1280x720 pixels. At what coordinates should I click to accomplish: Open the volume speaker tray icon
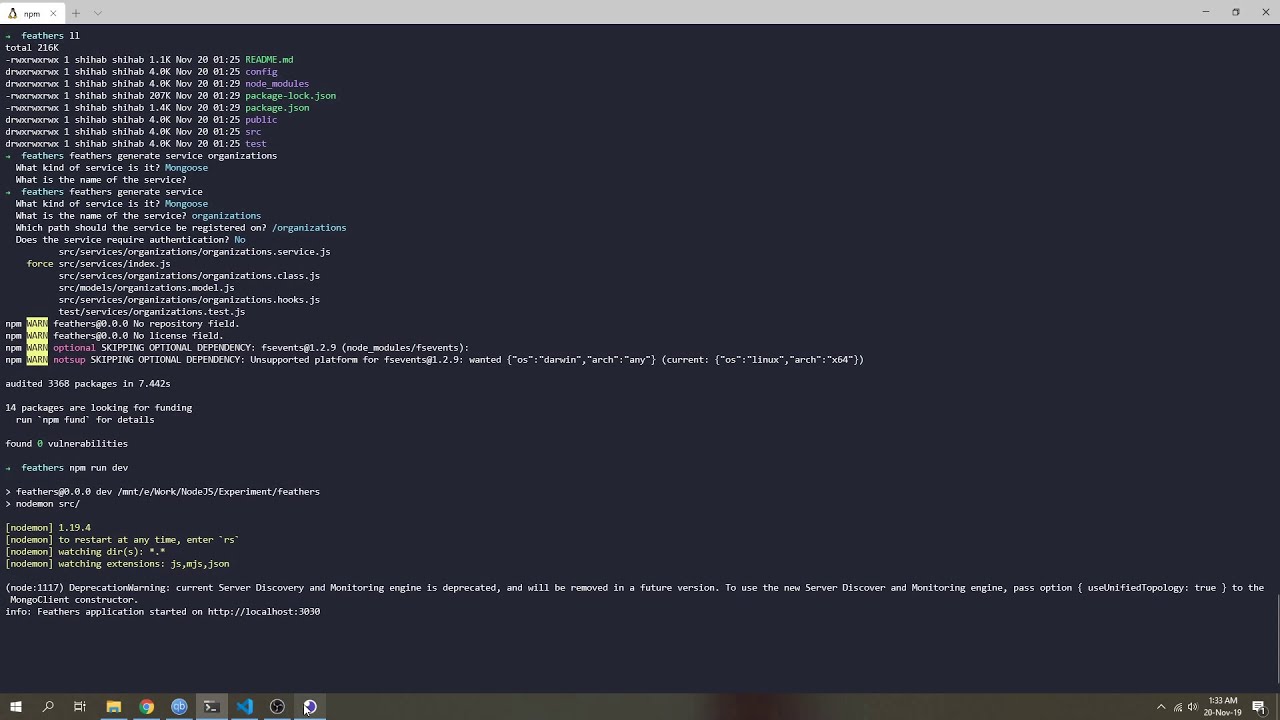pos(1193,707)
